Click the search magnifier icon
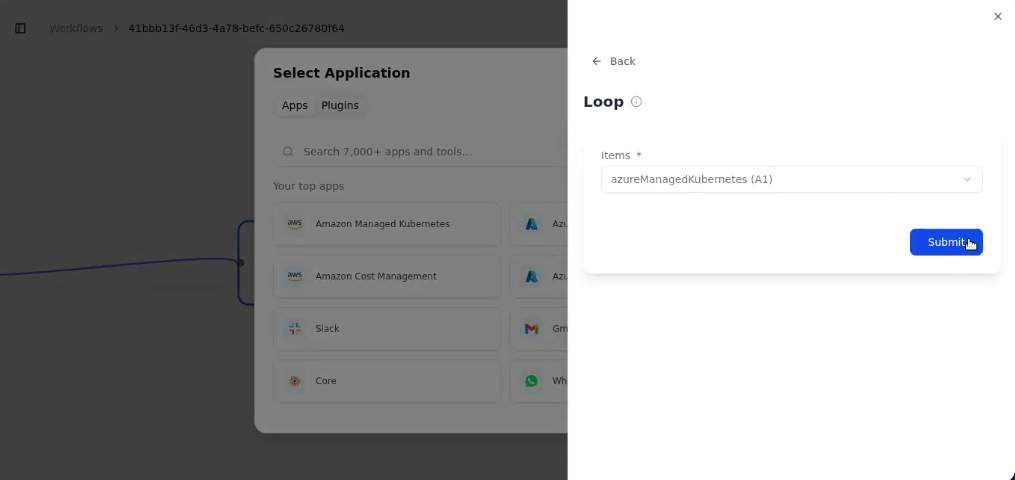The image size is (1015, 480). click(x=288, y=152)
